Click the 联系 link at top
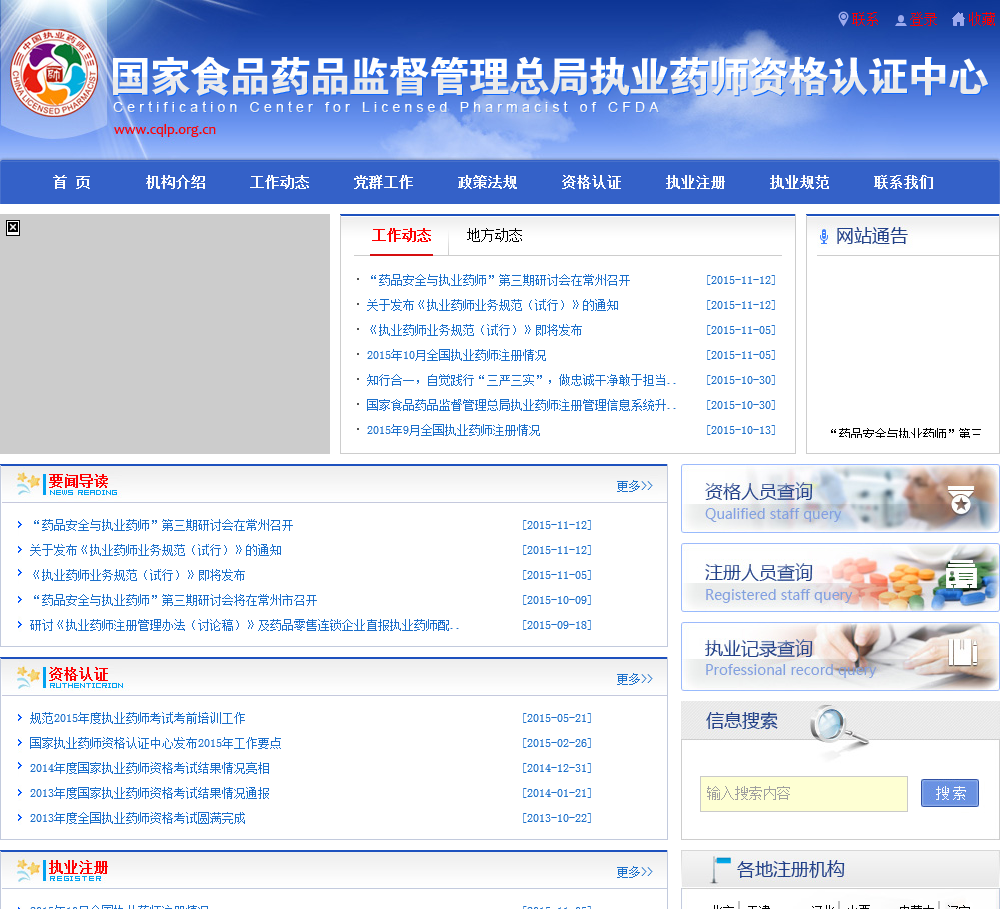 865,20
